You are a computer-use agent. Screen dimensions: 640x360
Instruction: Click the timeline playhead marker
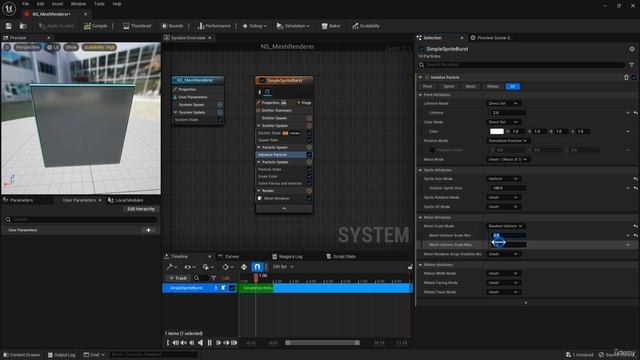pos(256,278)
